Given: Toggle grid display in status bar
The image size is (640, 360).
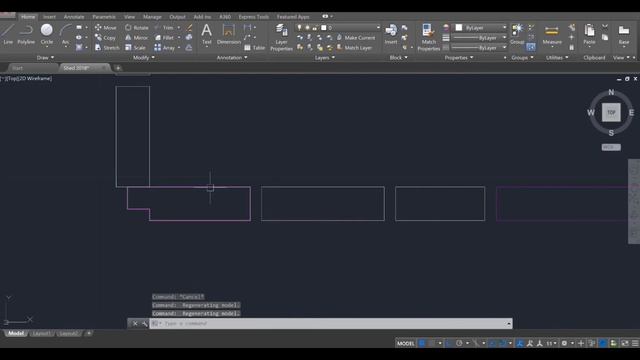Looking at the screenshot, I should click(422, 343).
